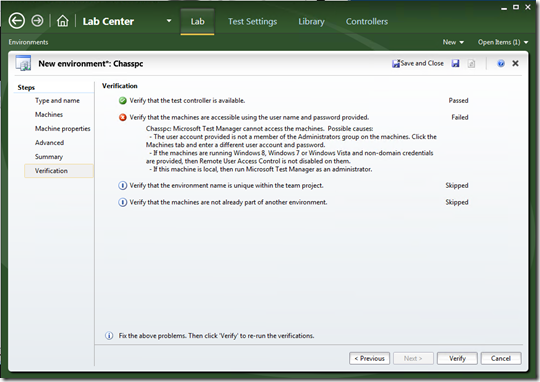The width and height of the screenshot is (540, 382).
Task: Click the disabled Next > button
Action: 413,358
